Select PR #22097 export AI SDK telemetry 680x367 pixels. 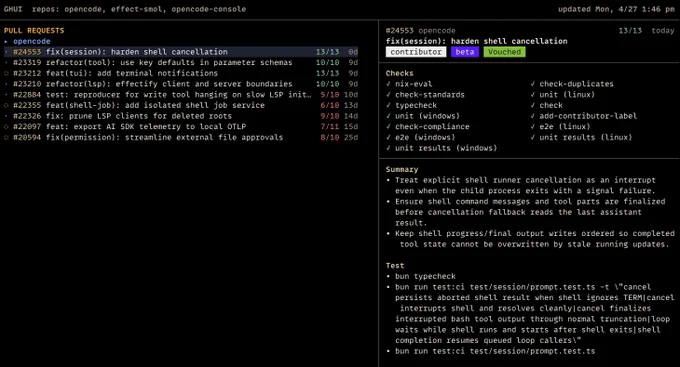tap(181, 126)
